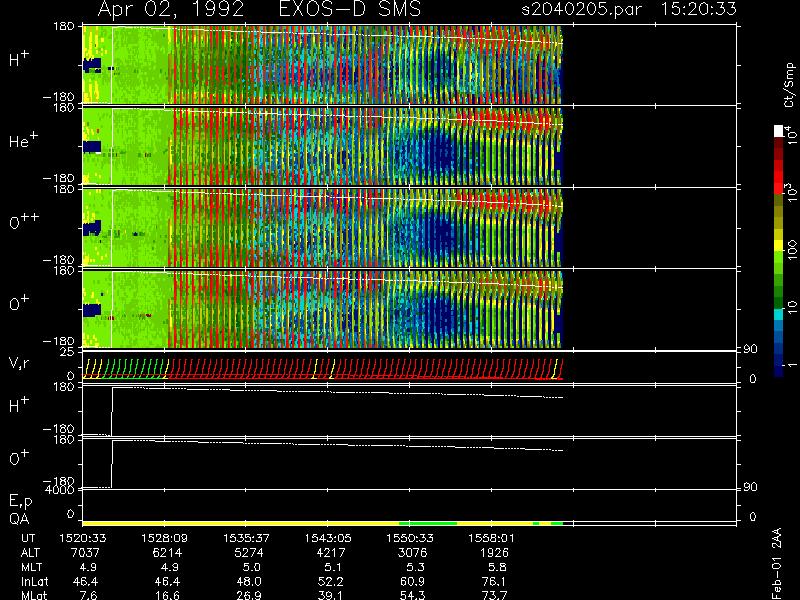Click the "QA" row label
The width and height of the screenshot is (800, 600).
click(x=19, y=519)
